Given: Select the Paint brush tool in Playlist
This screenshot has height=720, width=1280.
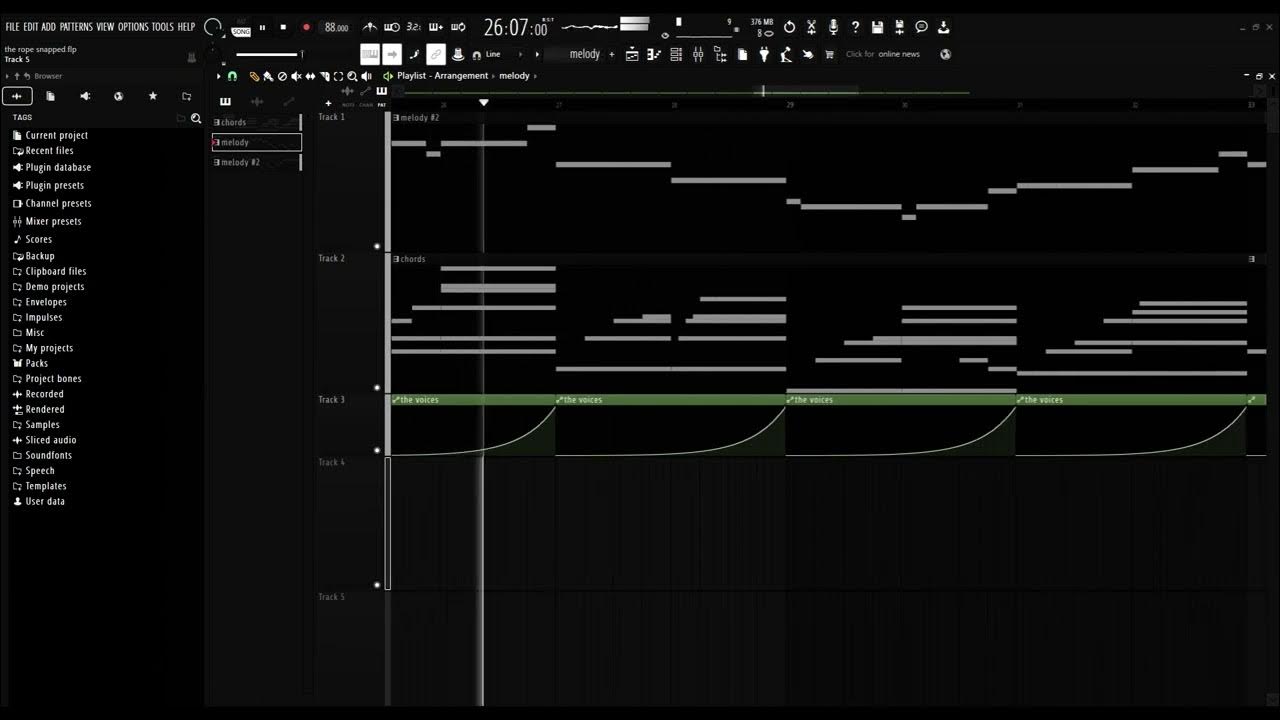Looking at the screenshot, I should tap(268, 76).
